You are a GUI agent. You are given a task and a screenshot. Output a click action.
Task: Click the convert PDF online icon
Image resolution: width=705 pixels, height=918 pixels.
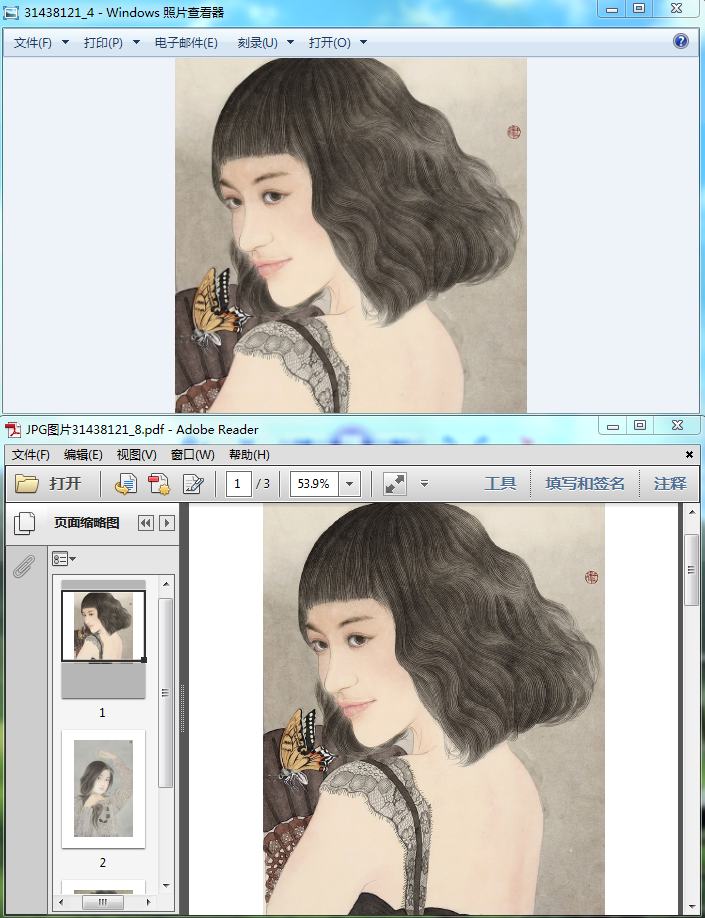[x=125, y=484]
